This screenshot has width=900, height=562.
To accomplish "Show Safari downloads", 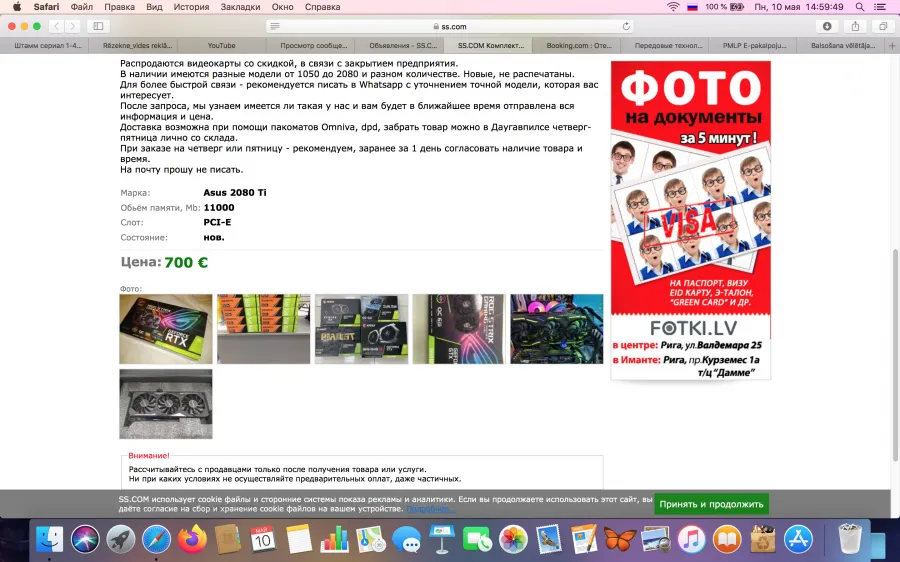I will (827, 26).
